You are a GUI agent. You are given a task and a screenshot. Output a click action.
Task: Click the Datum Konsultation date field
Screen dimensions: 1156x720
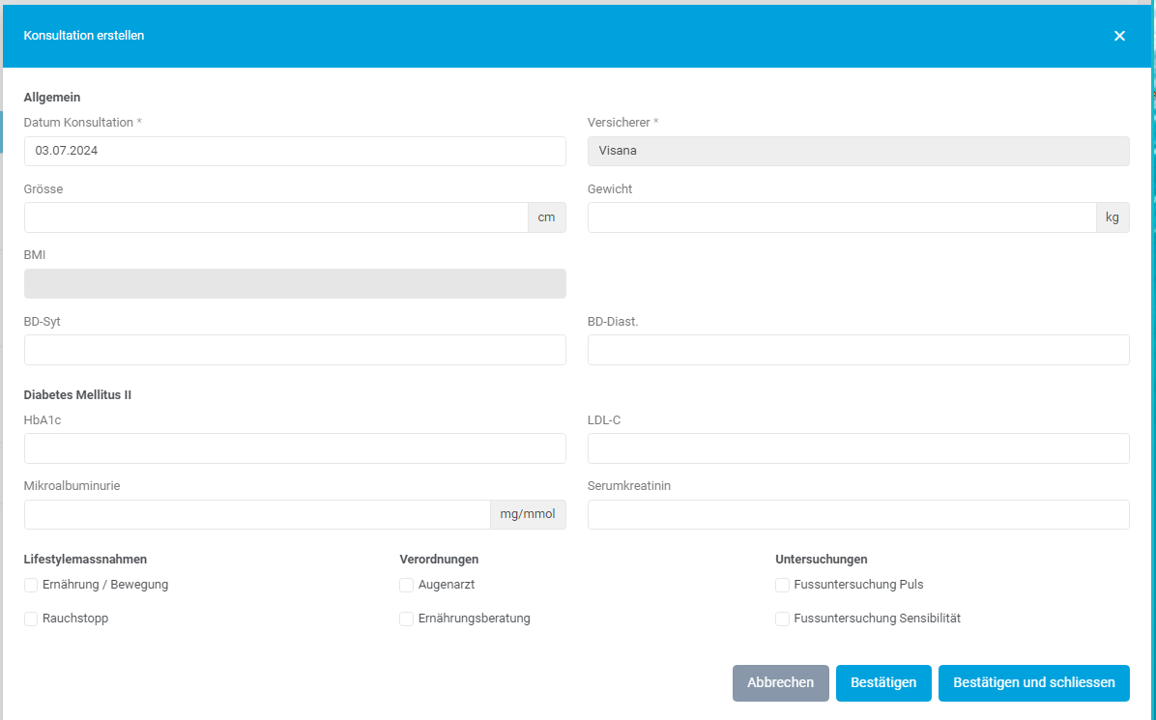(295, 151)
